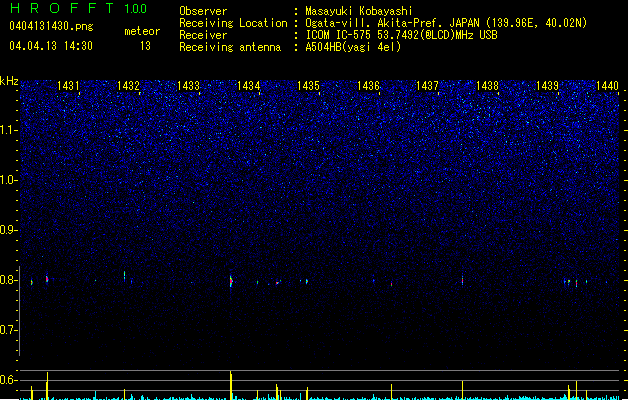Click the meteor echo just before 1438
The height and width of the screenshot is (400, 629).
462,280
